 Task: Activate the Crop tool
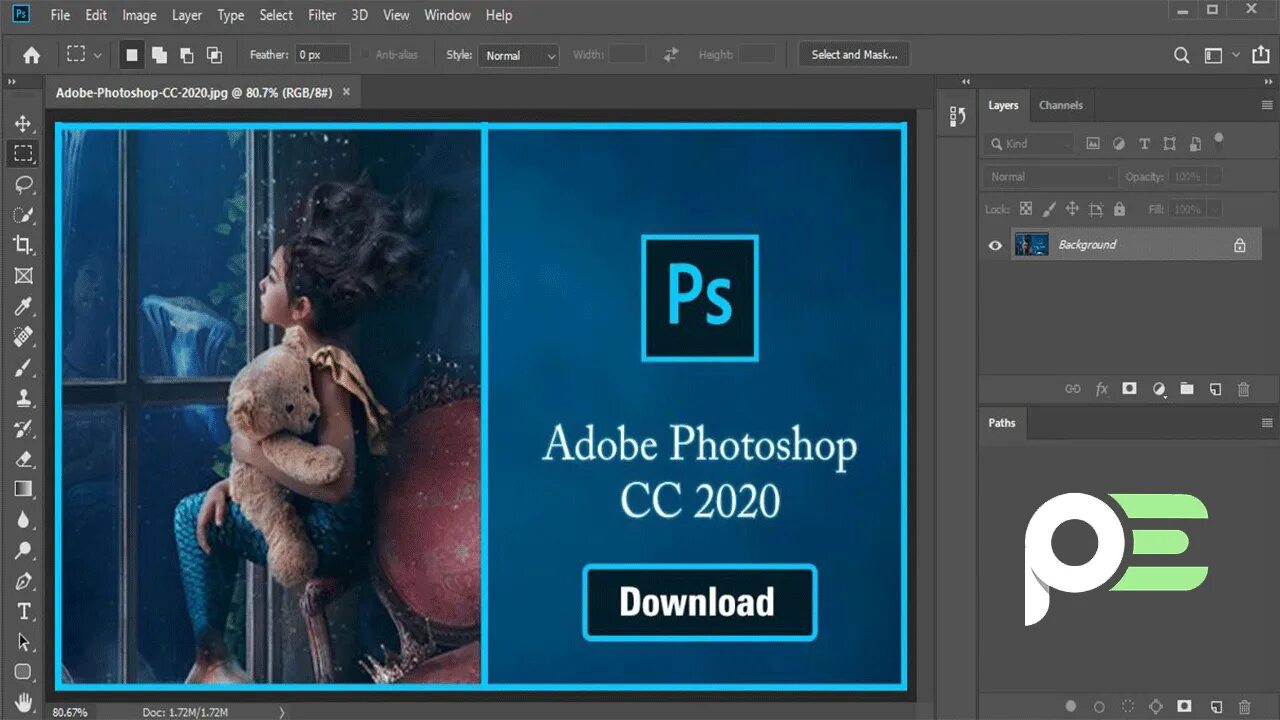click(x=23, y=245)
